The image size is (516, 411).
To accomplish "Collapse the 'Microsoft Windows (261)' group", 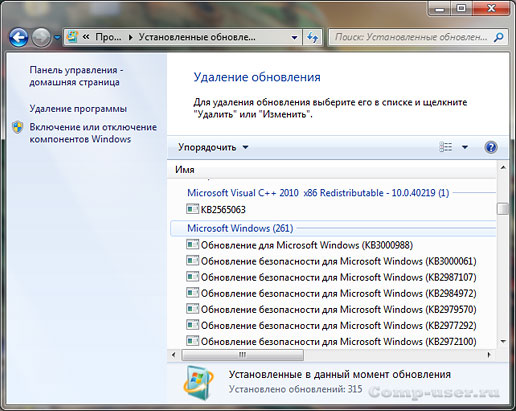I will [240, 228].
